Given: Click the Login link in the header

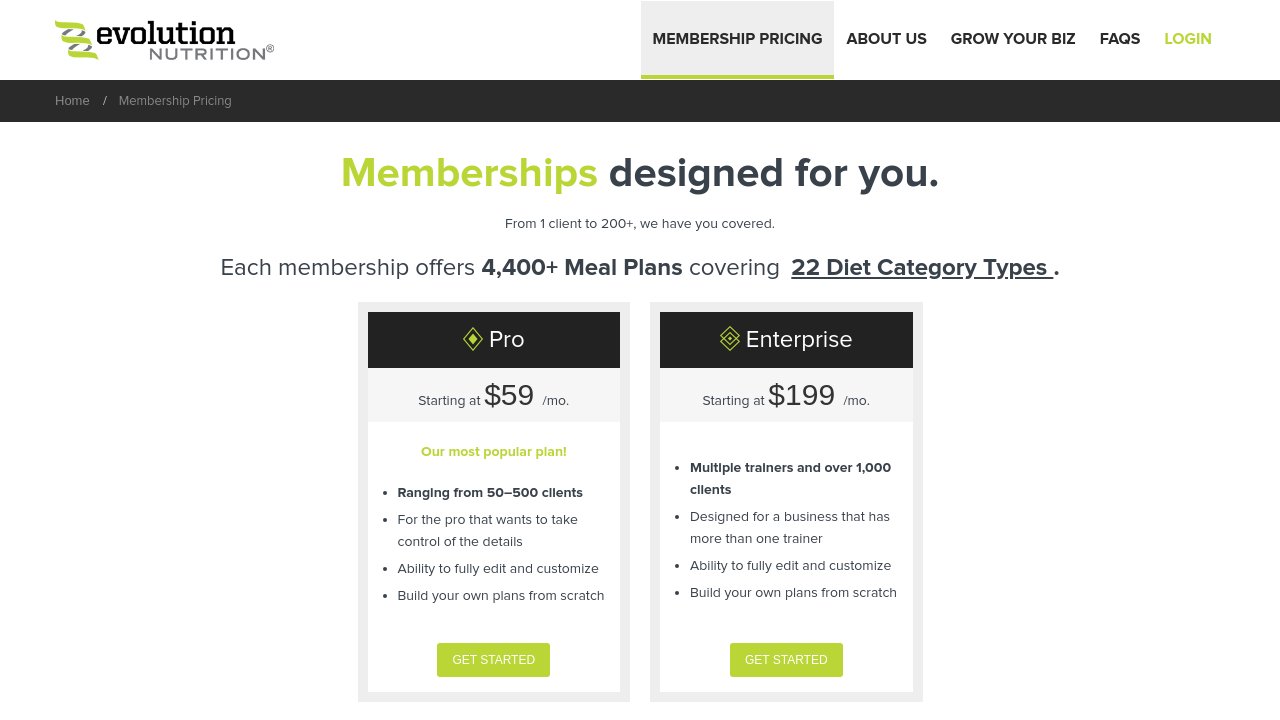Looking at the screenshot, I should [1188, 39].
